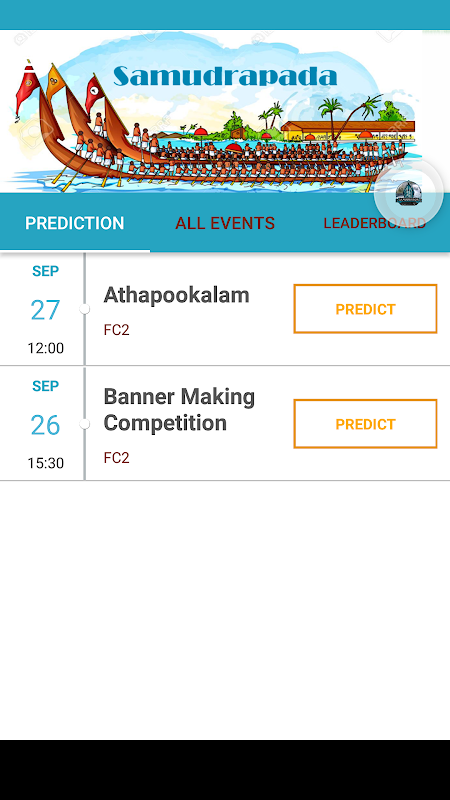Tap the floating round app icon

point(409,193)
